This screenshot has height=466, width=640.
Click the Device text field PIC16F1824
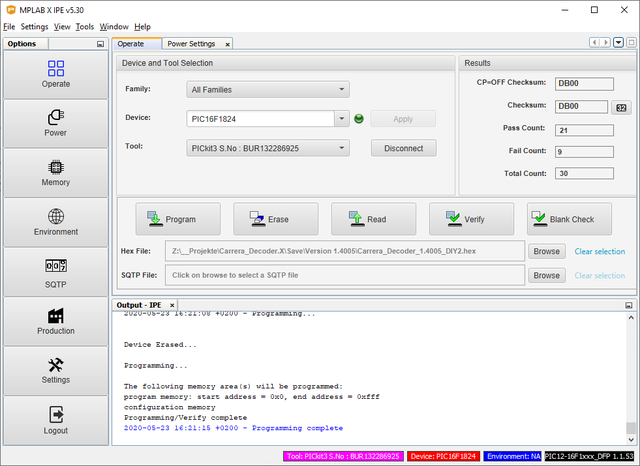click(260, 119)
